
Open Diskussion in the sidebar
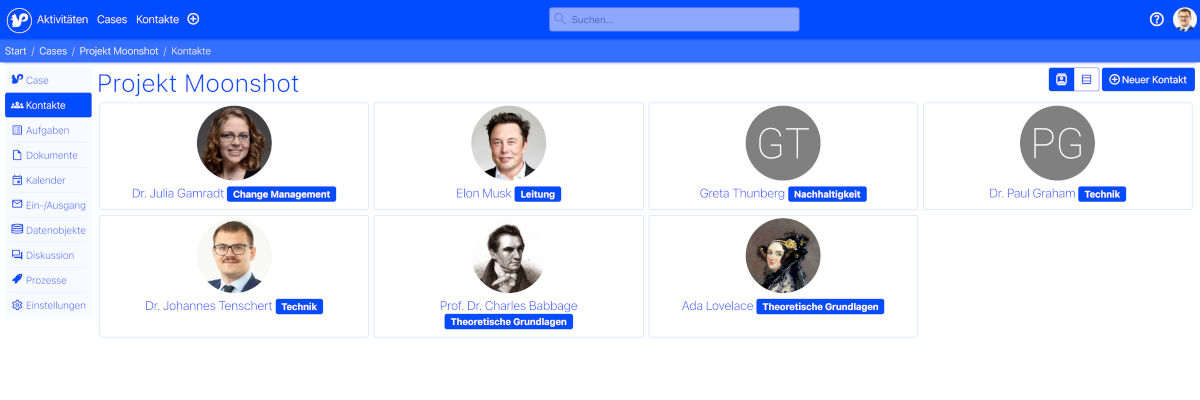[x=48, y=255]
